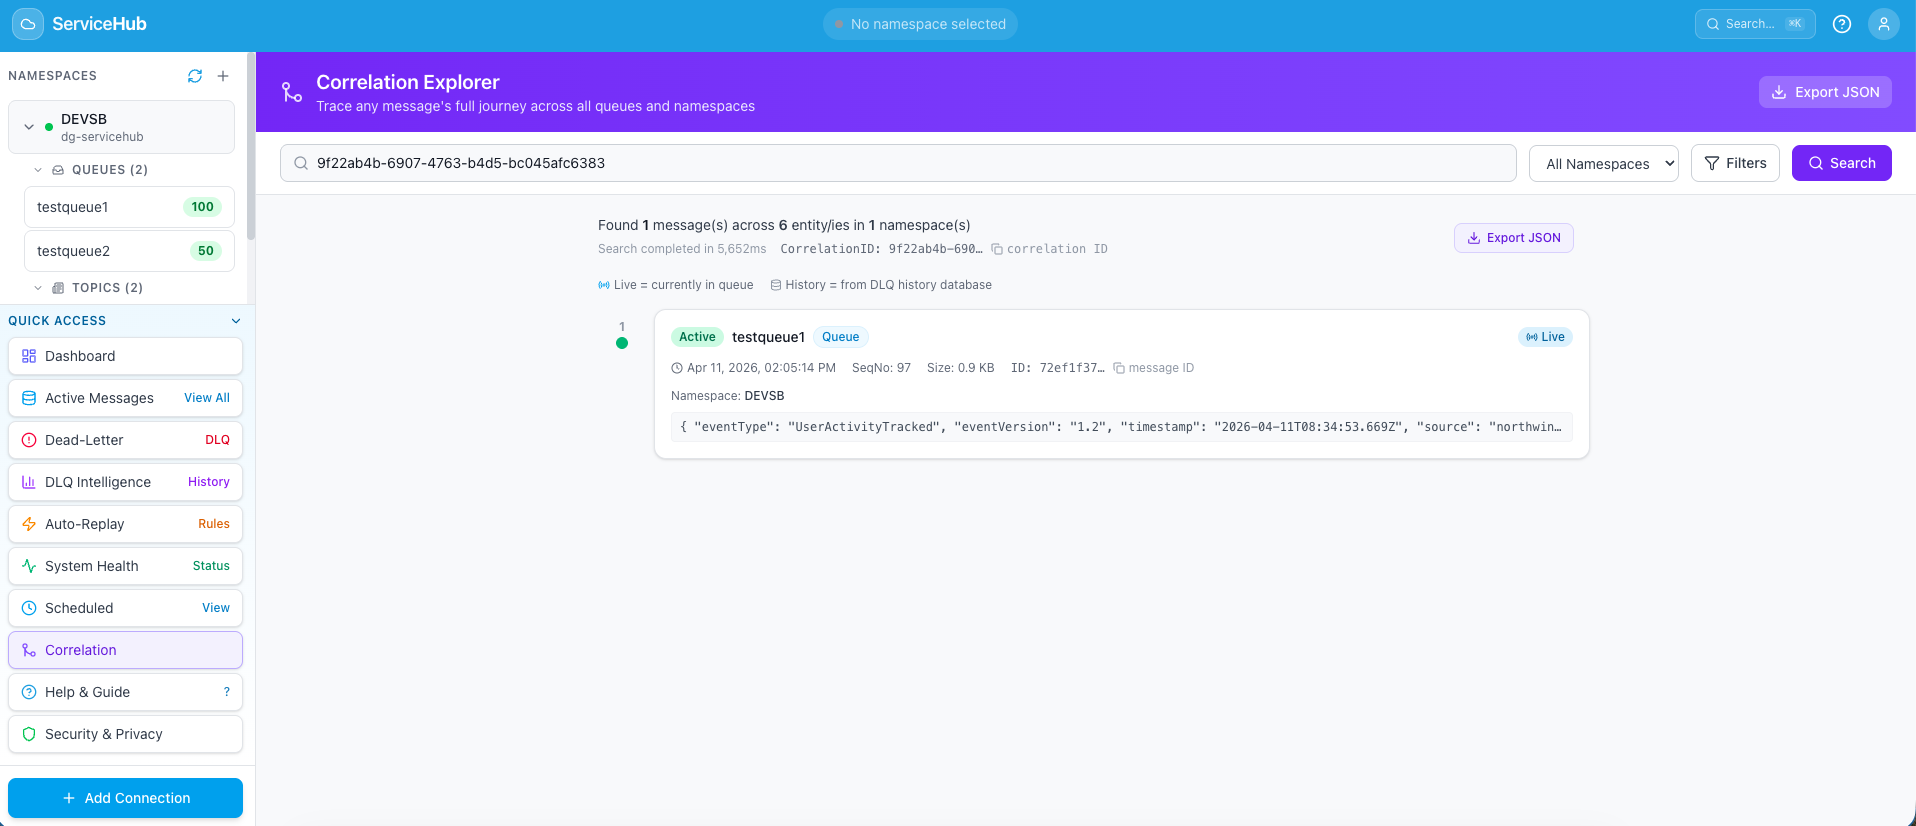This screenshot has height=826, width=1916.
Task: Click the ServiceHub cloud logo
Action: pyautogui.click(x=28, y=24)
